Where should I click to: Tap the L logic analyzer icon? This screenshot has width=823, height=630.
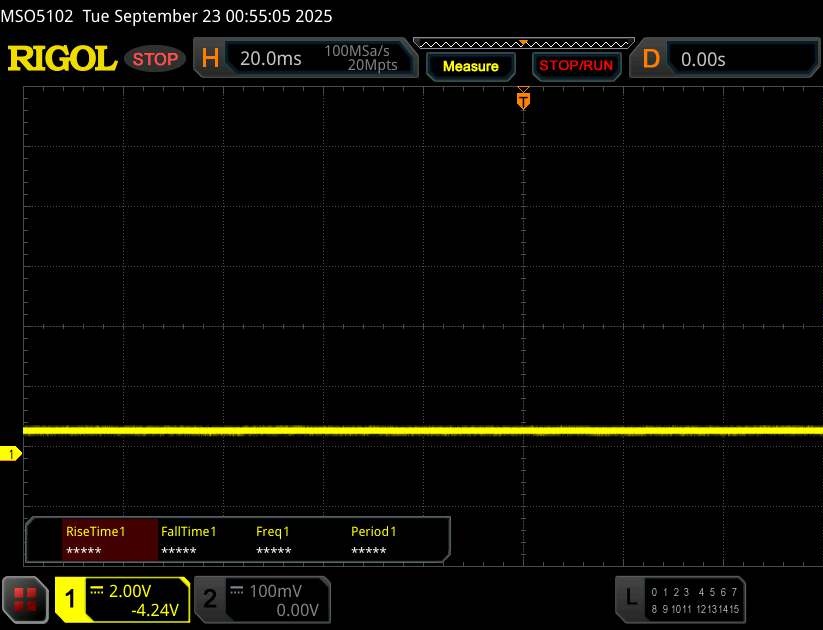coord(631,598)
